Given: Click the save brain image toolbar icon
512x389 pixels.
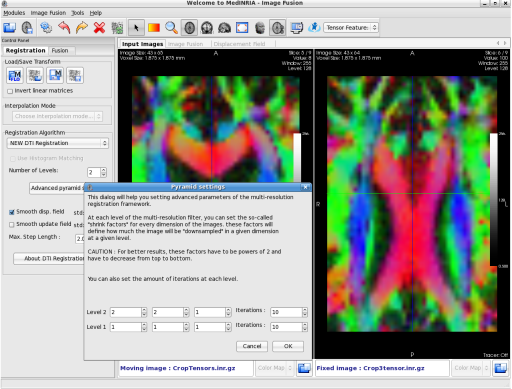Looking at the screenshot, I should pos(27,27).
